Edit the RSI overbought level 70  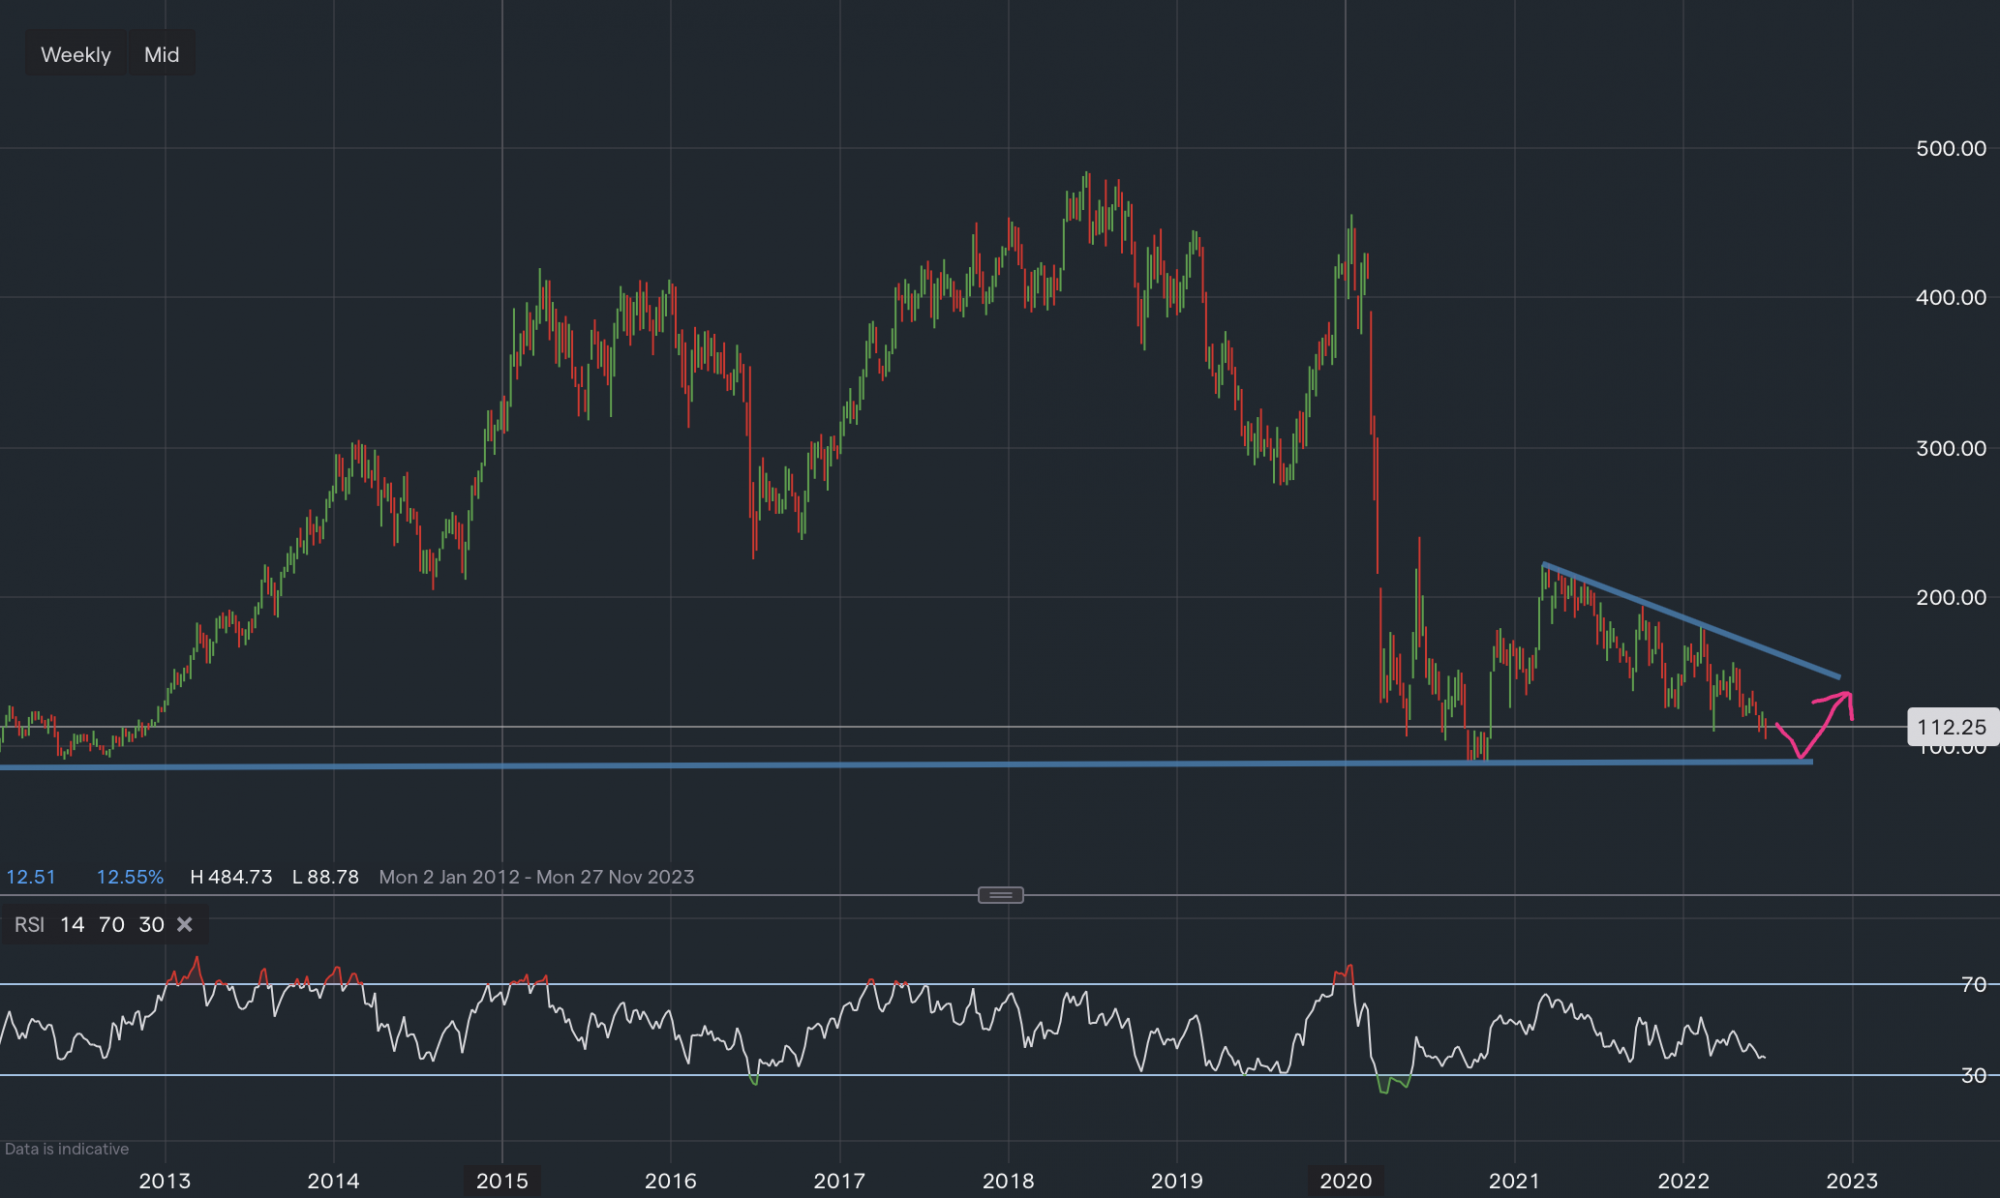coord(111,924)
